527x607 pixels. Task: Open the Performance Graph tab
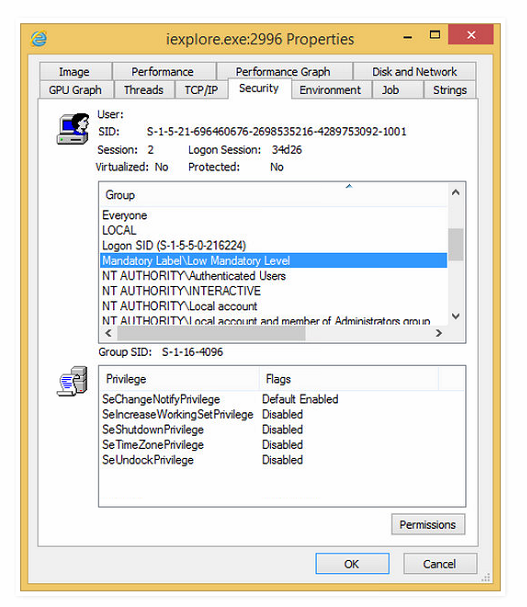[283, 72]
